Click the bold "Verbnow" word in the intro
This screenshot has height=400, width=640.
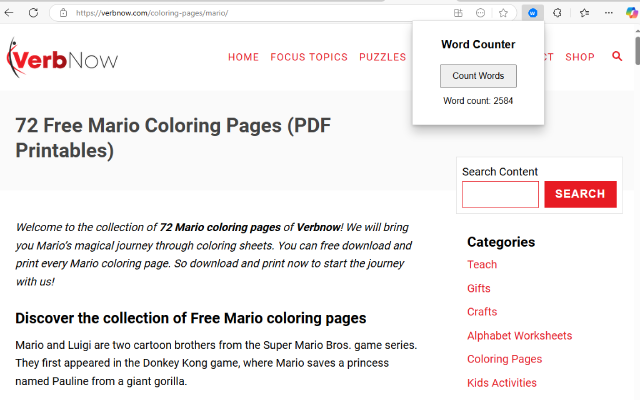(x=319, y=227)
